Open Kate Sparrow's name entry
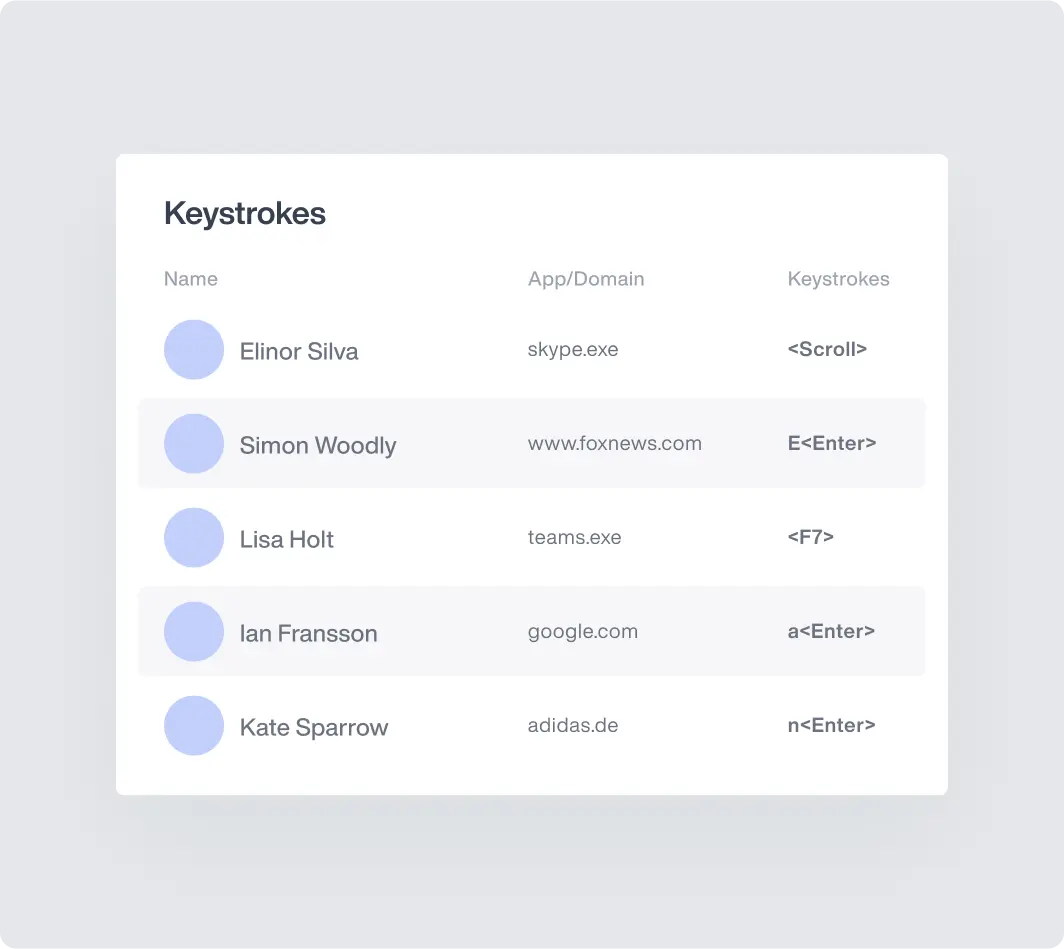1064x949 pixels. 314,728
